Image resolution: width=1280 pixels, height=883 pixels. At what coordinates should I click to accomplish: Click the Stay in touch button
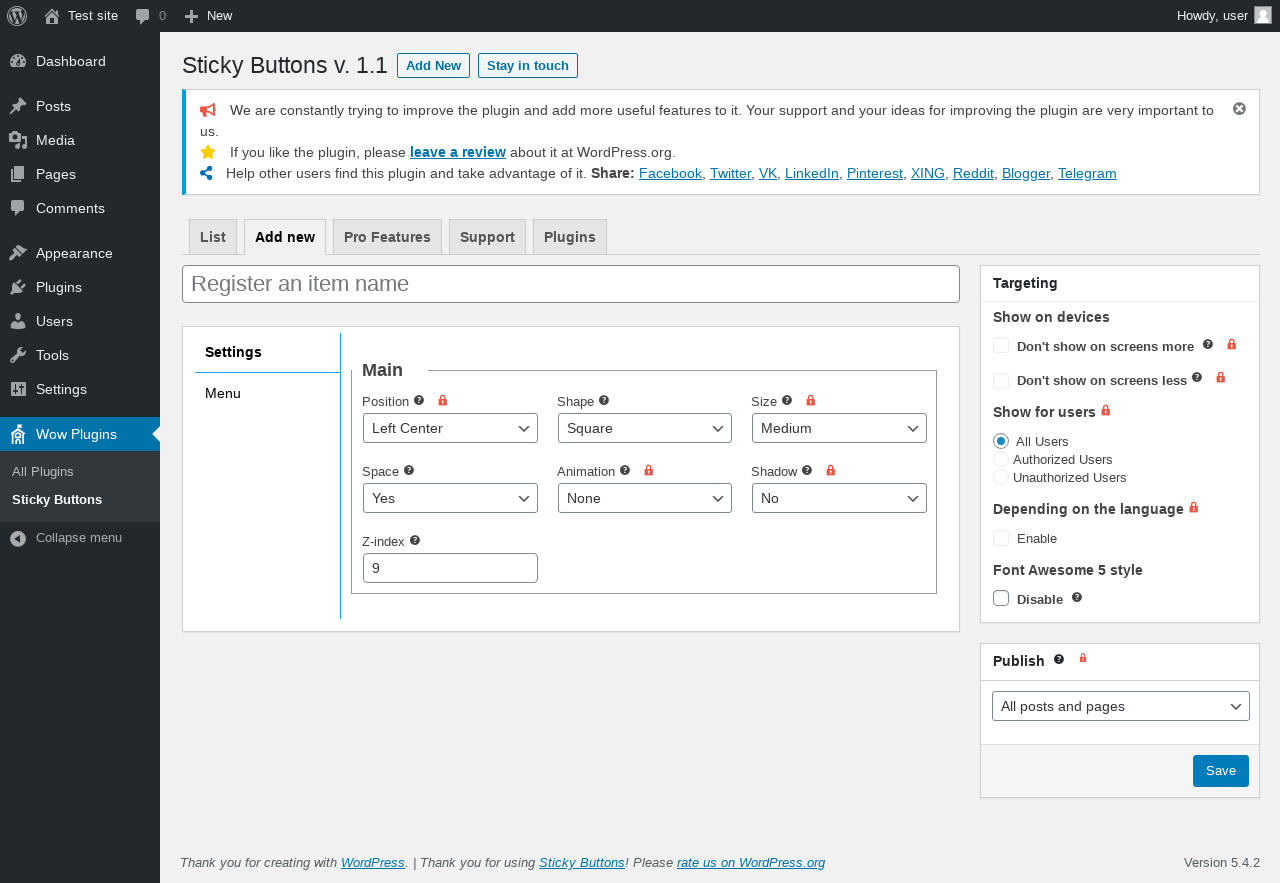coord(528,65)
